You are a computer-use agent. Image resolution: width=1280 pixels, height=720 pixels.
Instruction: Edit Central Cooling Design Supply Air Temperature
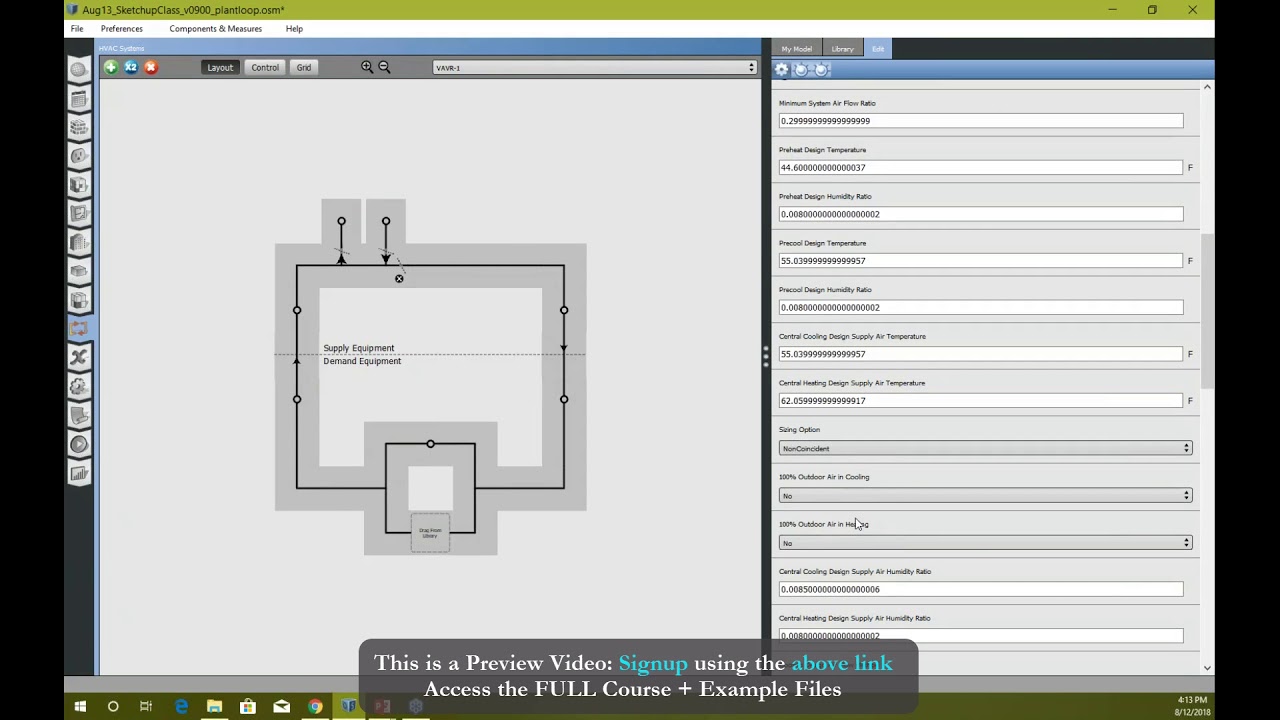(981, 354)
